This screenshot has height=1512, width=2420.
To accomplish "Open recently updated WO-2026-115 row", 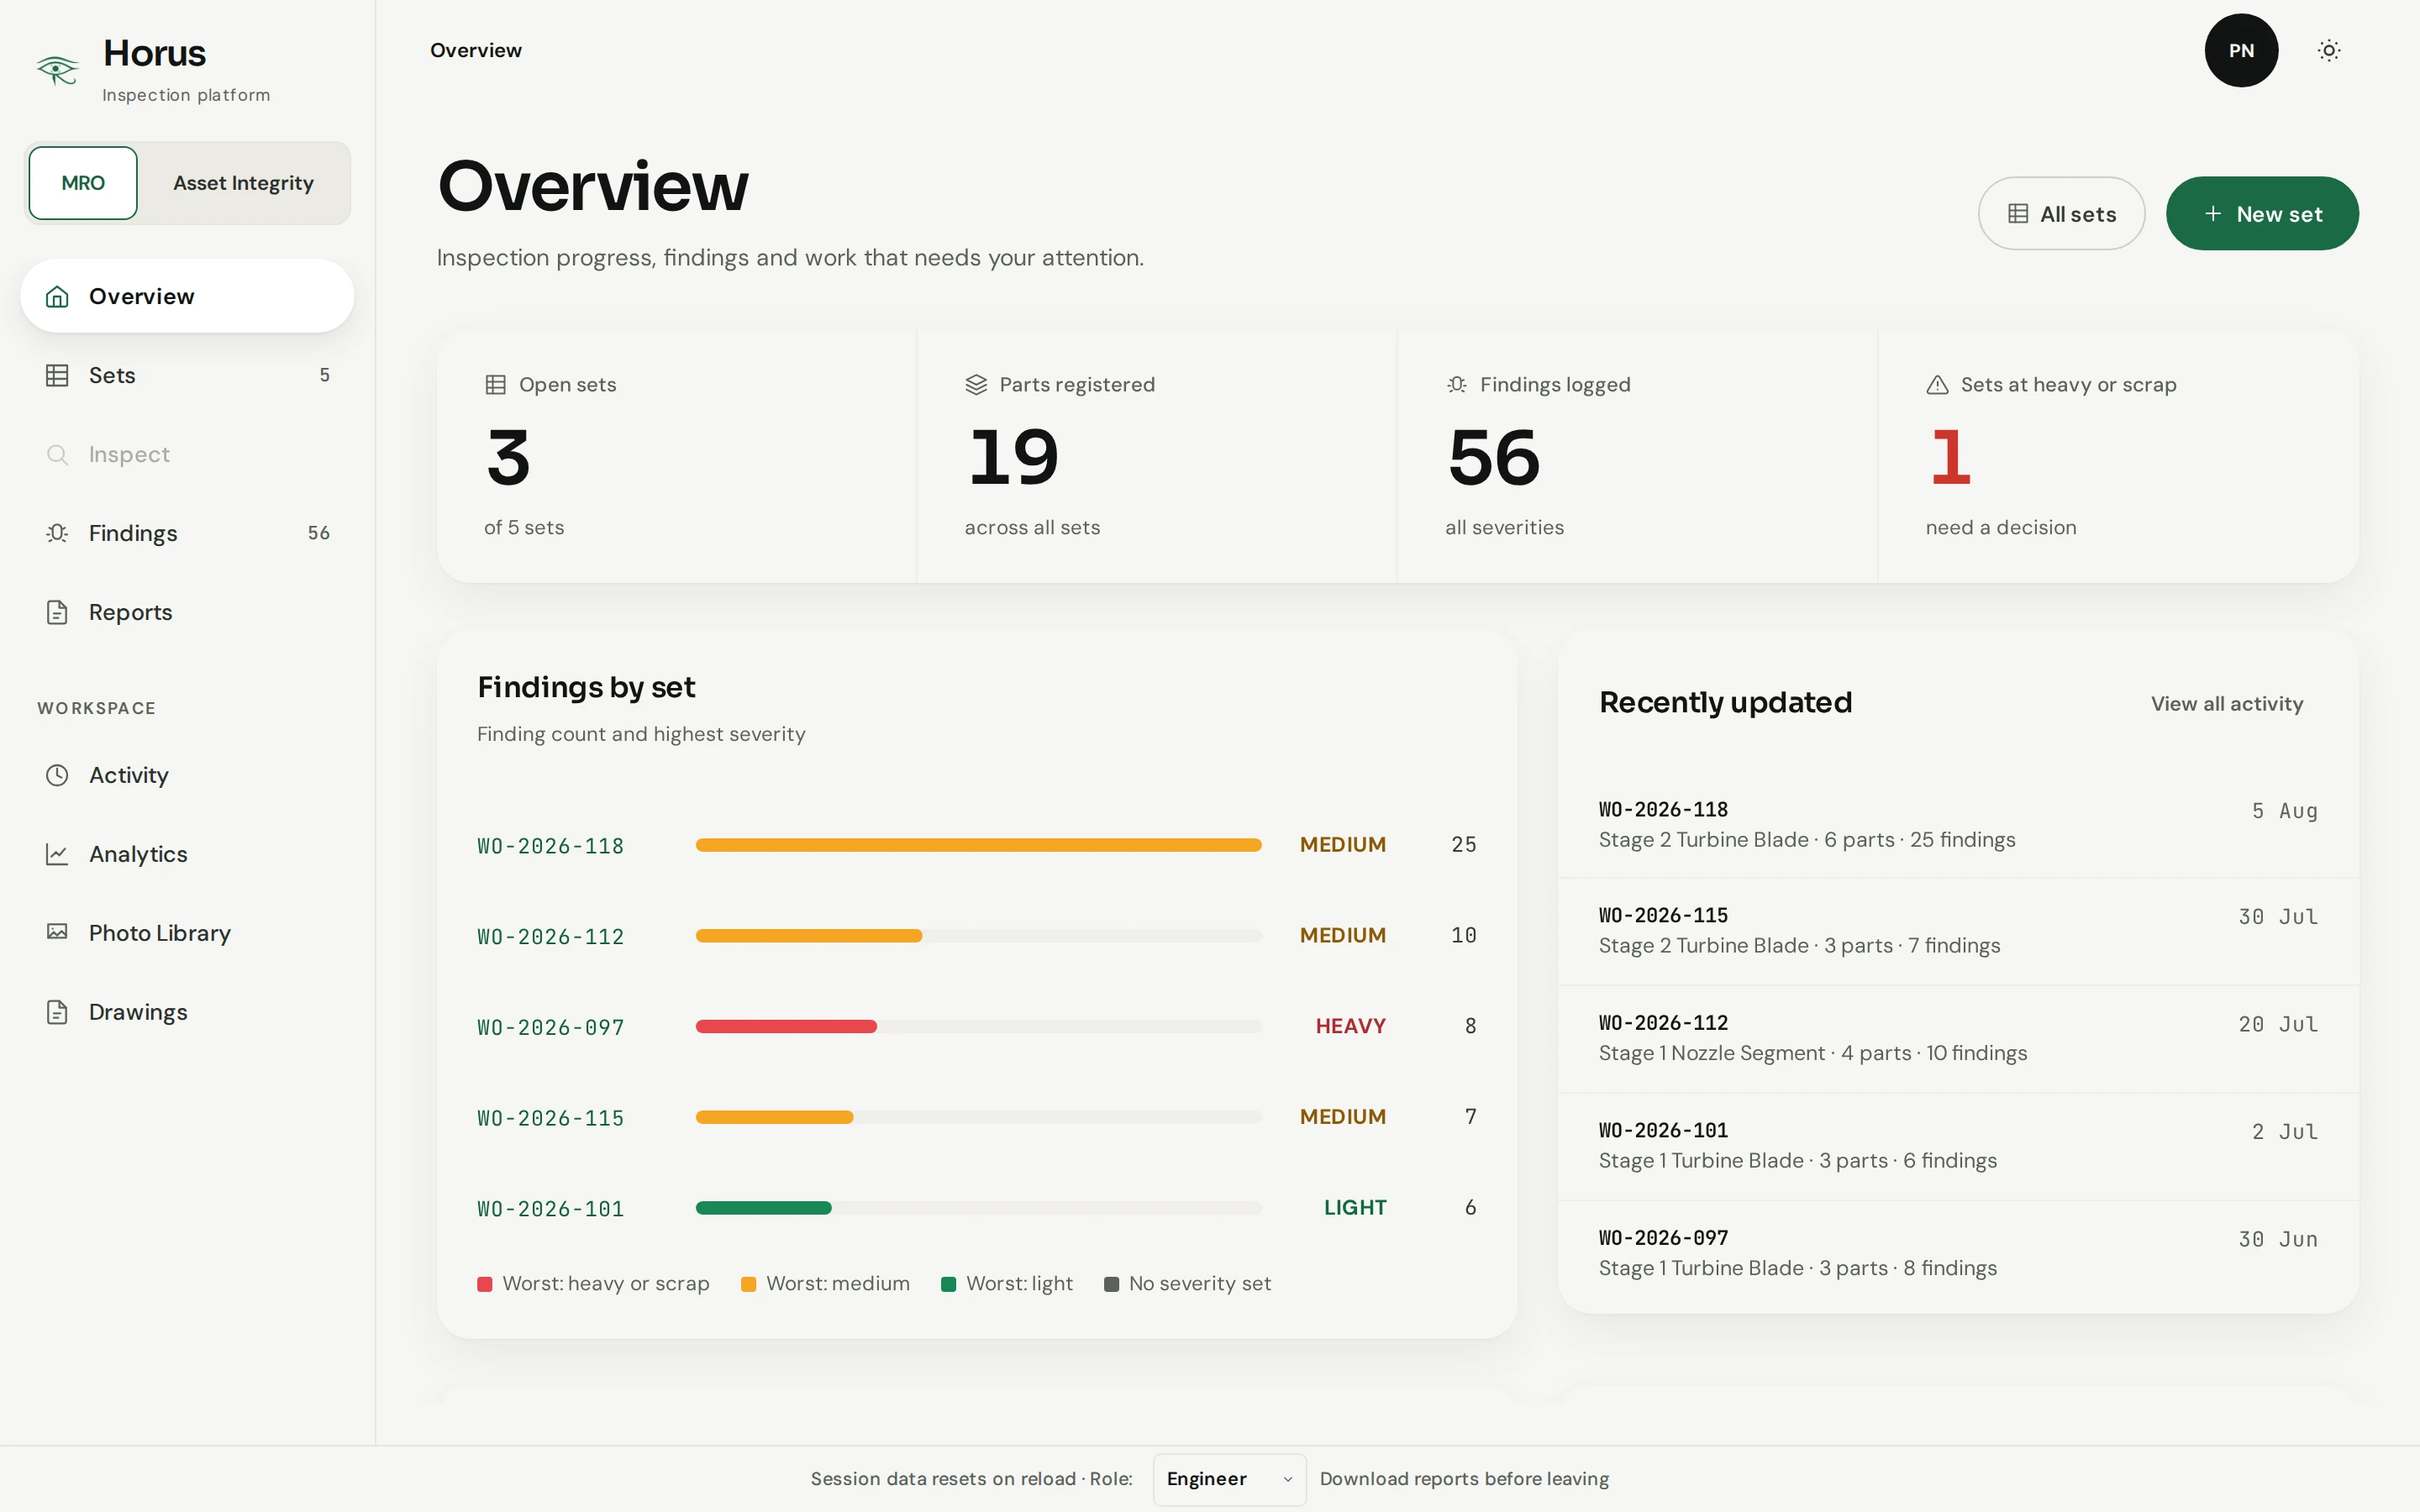I will pyautogui.click(x=1958, y=931).
